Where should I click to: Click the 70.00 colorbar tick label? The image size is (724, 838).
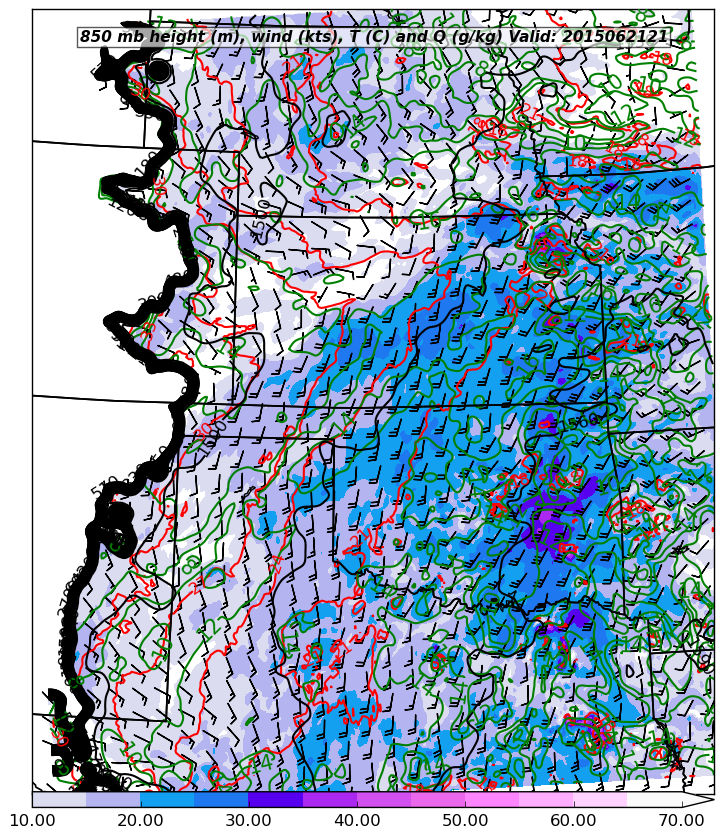pyautogui.click(x=682, y=821)
